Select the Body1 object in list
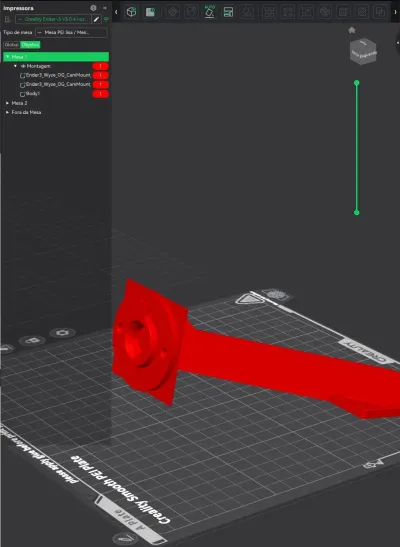 tap(33, 94)
